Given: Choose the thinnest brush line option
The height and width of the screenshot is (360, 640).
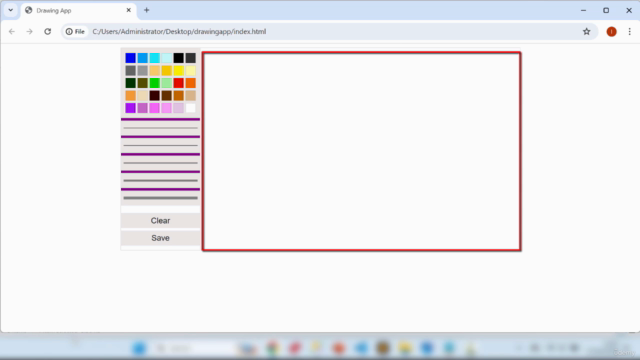Looking at the screenshot, I should point(160,128).
